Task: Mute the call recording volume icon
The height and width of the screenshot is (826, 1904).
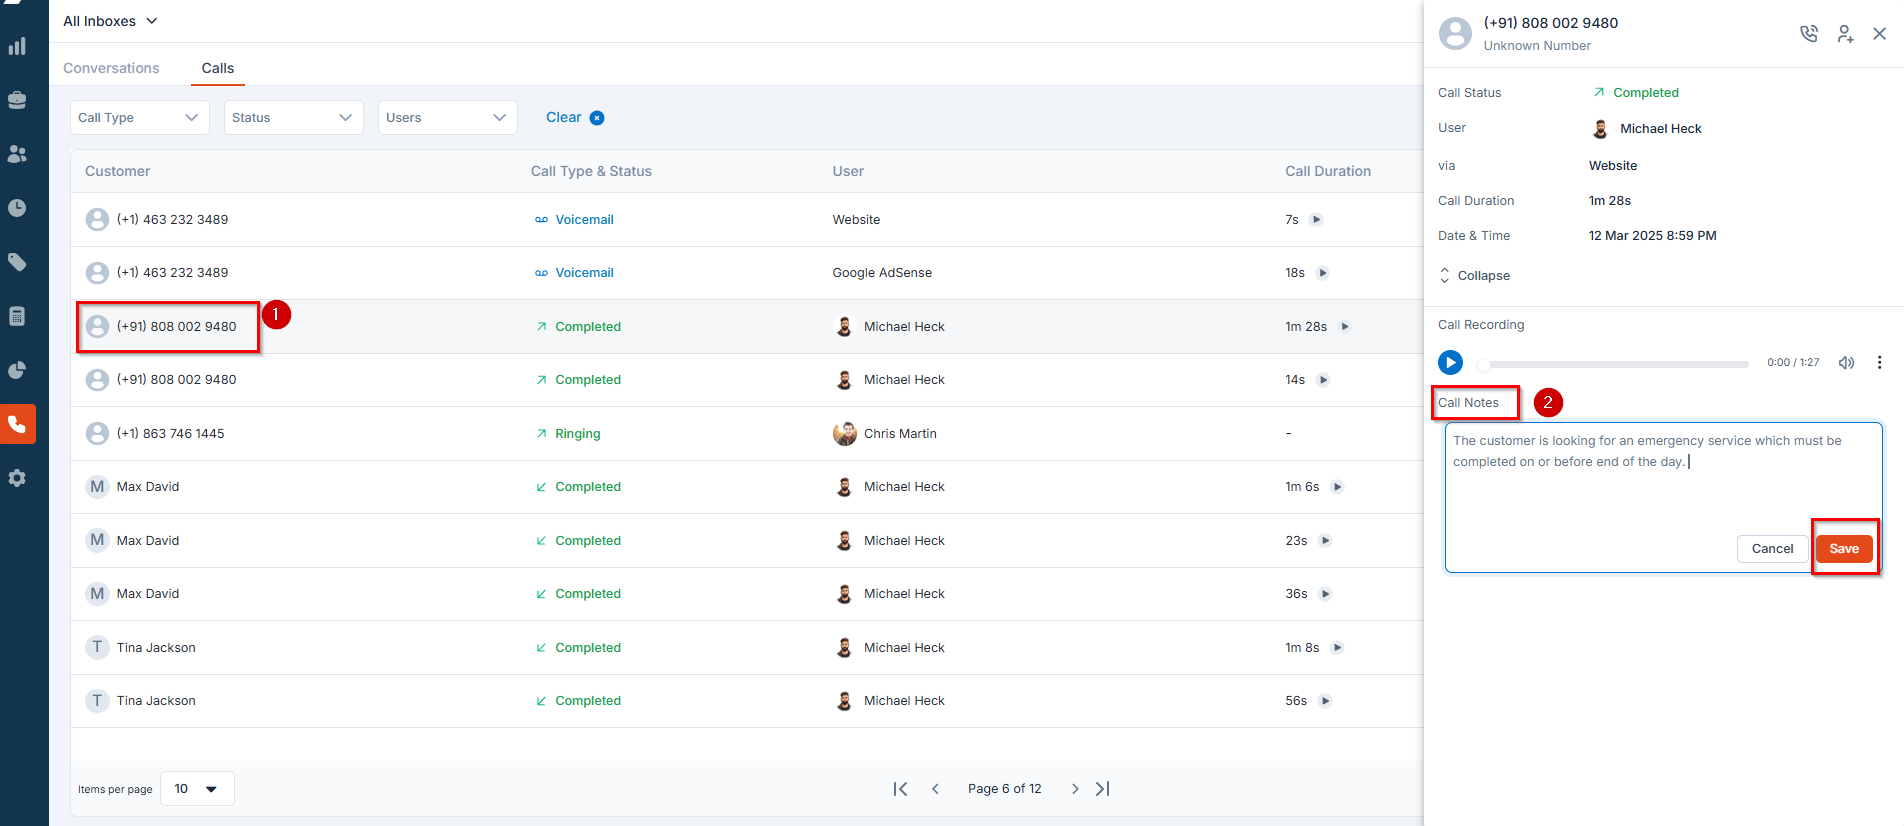Action: pyautogui.click(x=1846, y=363)
